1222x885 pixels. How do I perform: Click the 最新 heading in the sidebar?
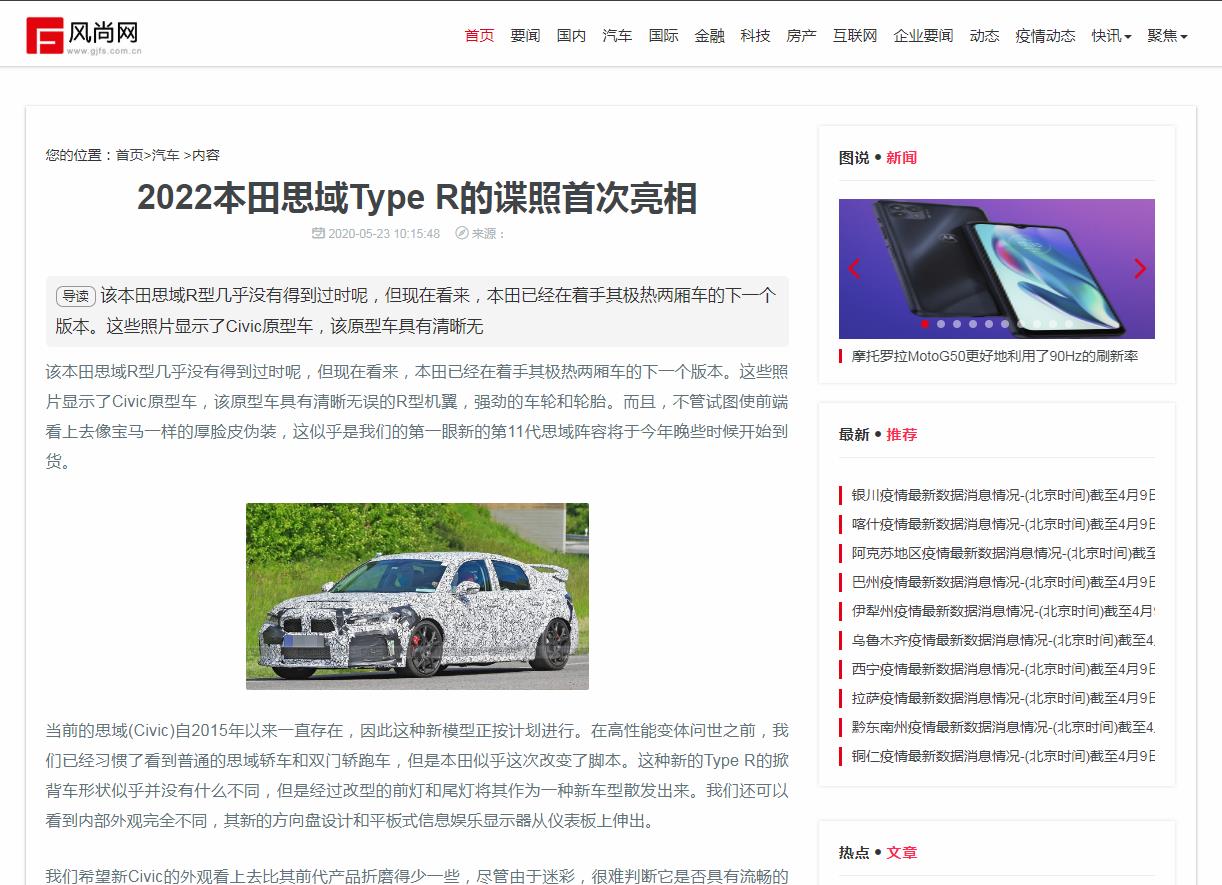(x=854, y=434)
